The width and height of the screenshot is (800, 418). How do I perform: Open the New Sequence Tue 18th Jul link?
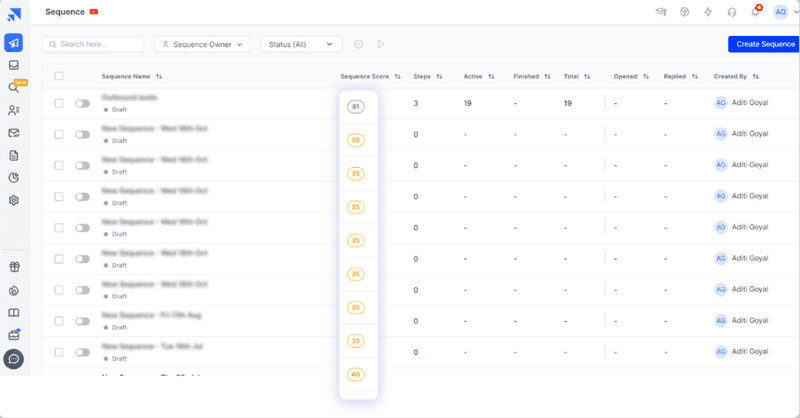(x=152, y=346)
